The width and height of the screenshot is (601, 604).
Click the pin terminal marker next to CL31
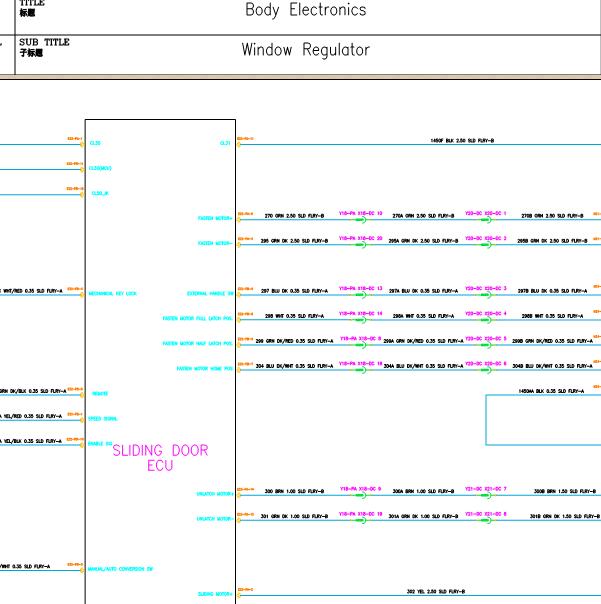tap(239, 144)
